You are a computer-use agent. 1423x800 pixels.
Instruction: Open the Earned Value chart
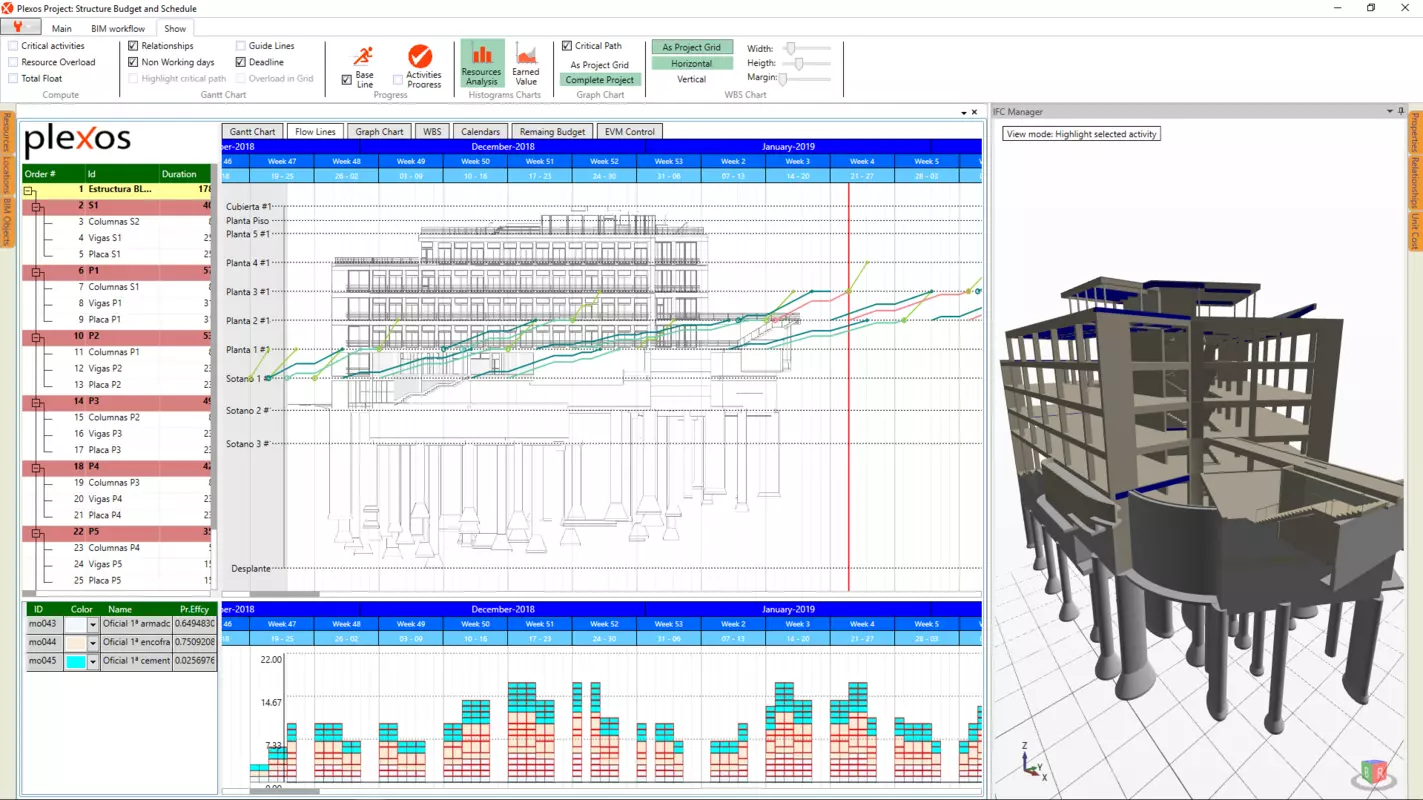click(x=526, y=64)
